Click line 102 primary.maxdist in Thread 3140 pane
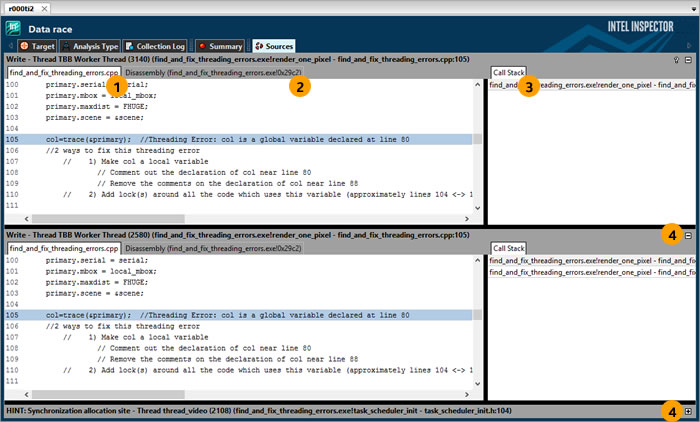 click(x=96, y=107)
